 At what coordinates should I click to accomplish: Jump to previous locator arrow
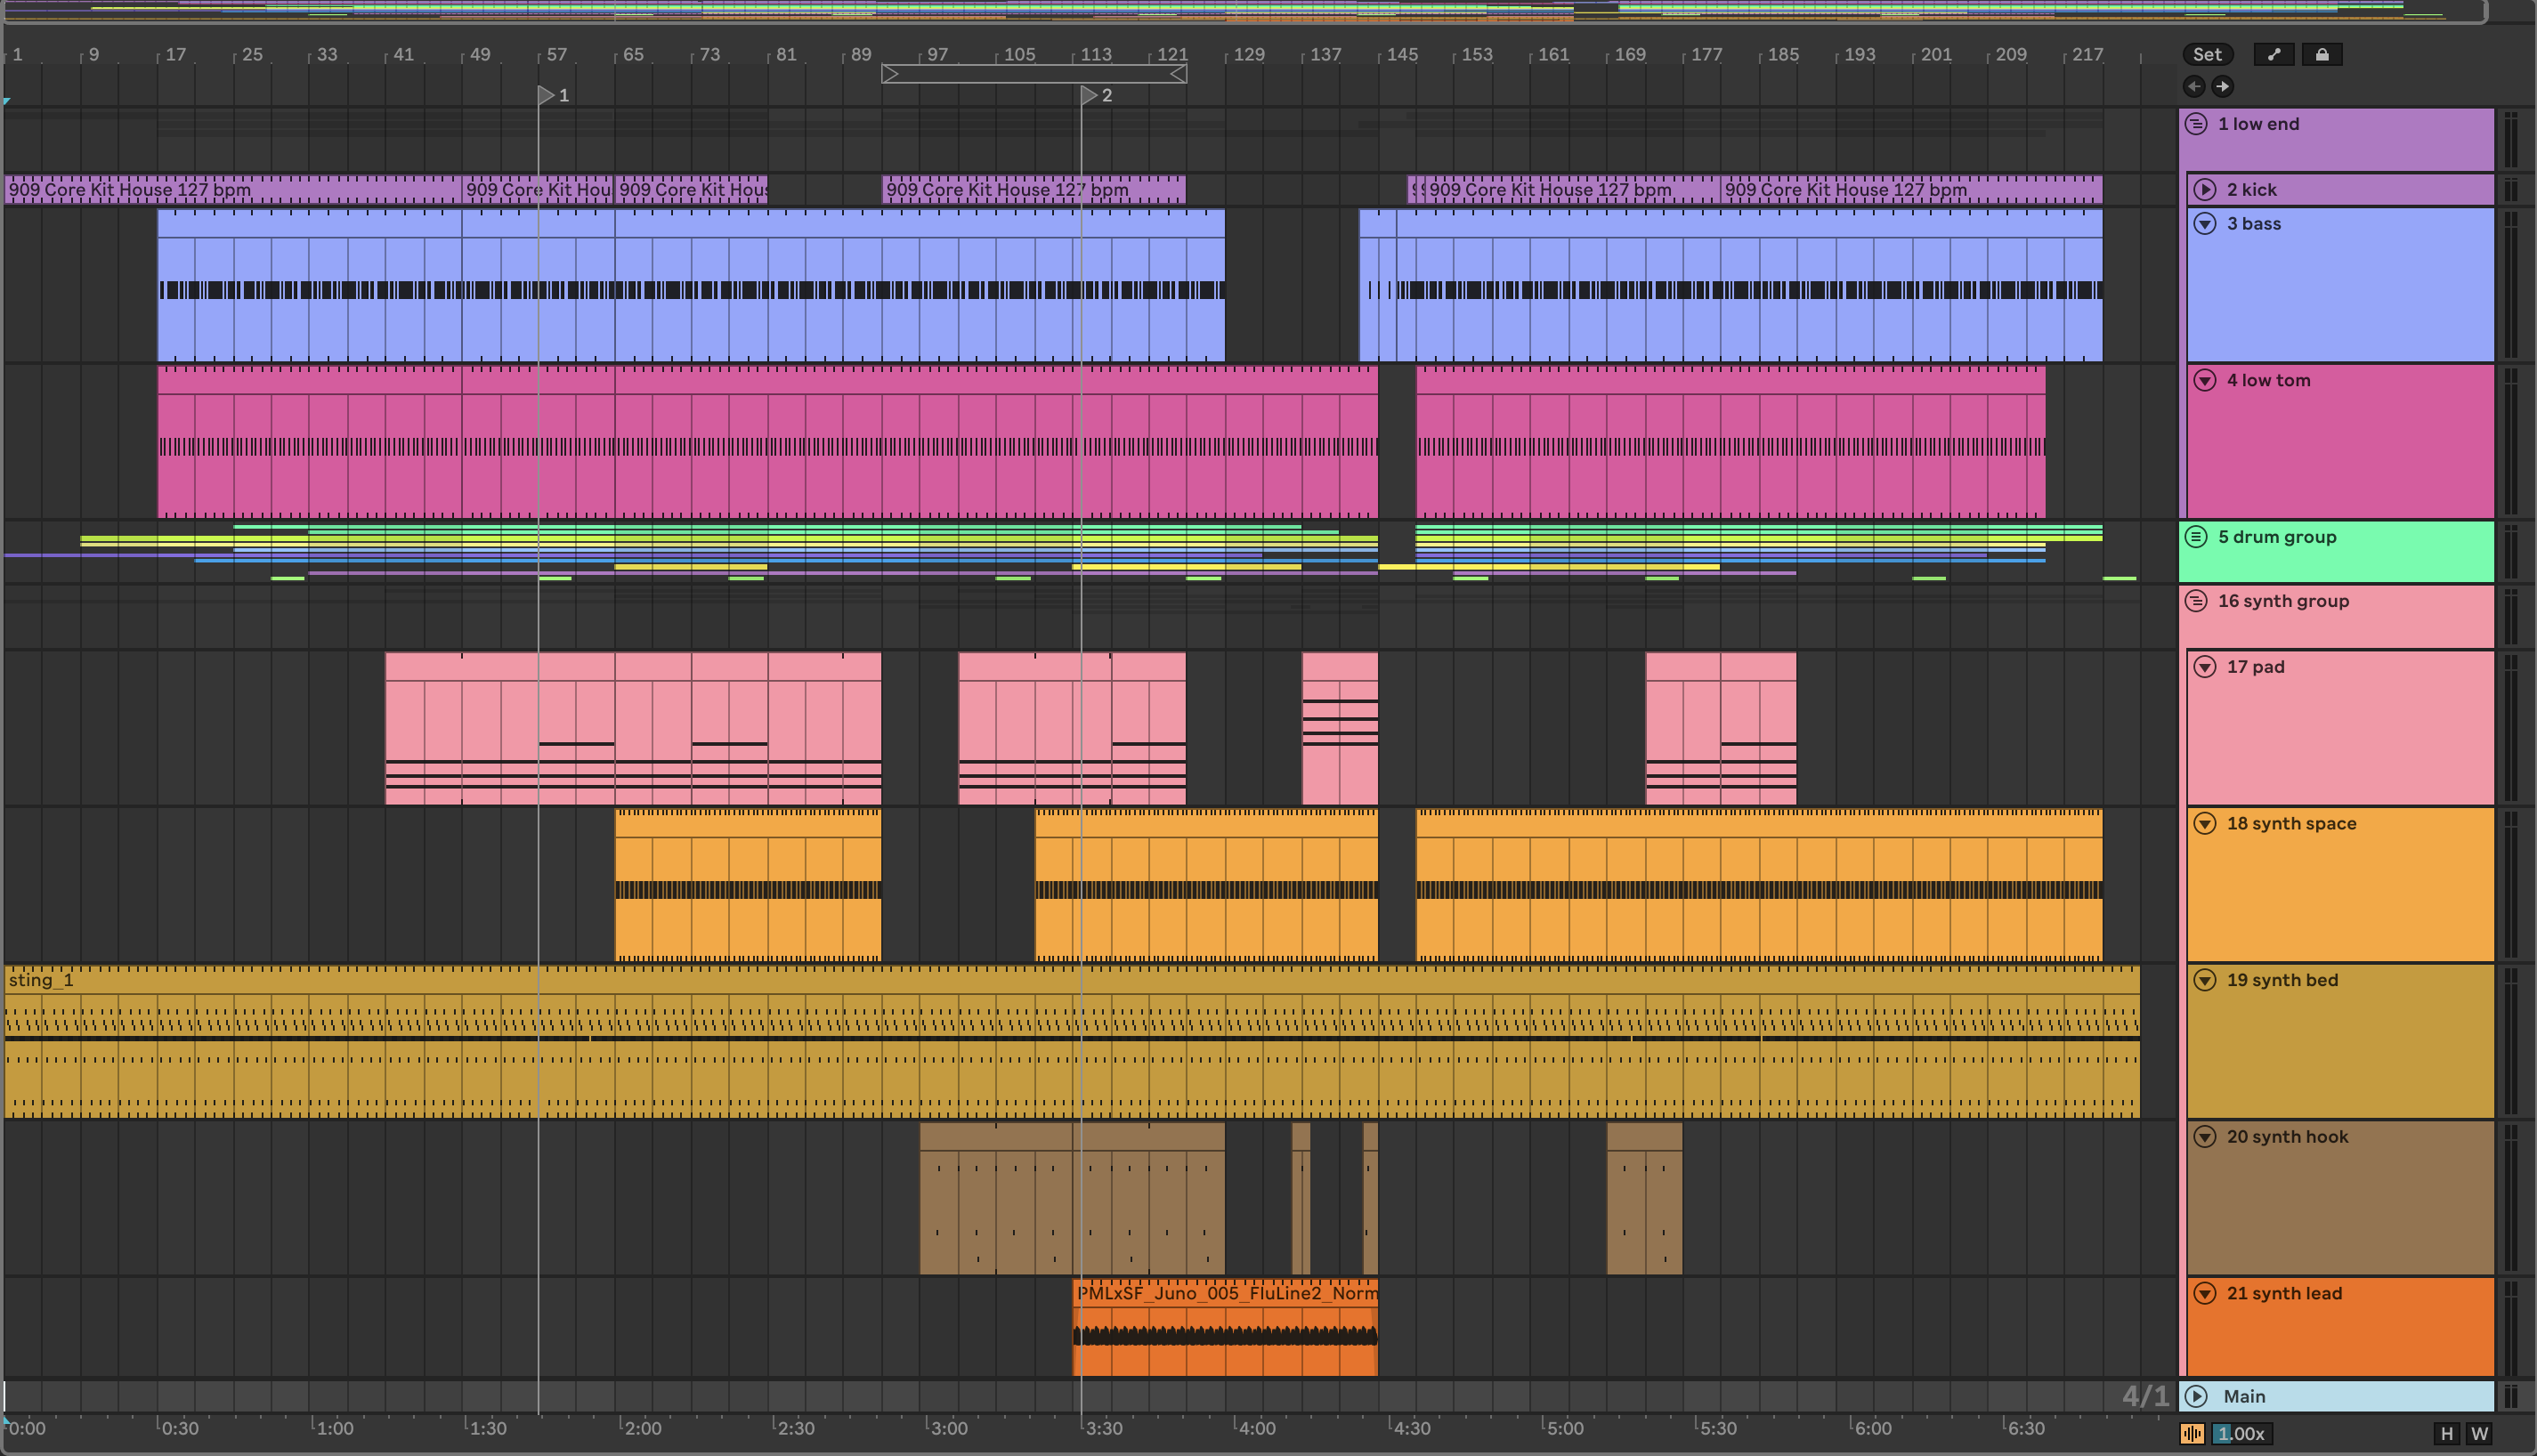point(2194,87)
